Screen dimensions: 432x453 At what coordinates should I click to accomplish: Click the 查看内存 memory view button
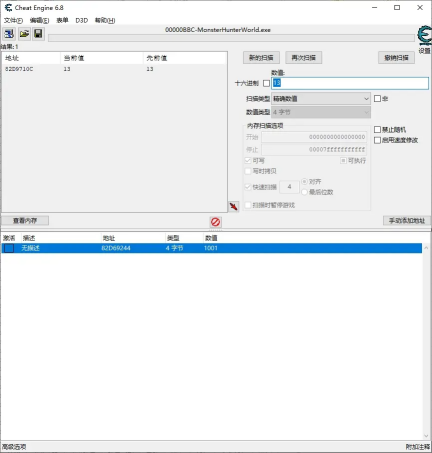click(x=25, y=221)
